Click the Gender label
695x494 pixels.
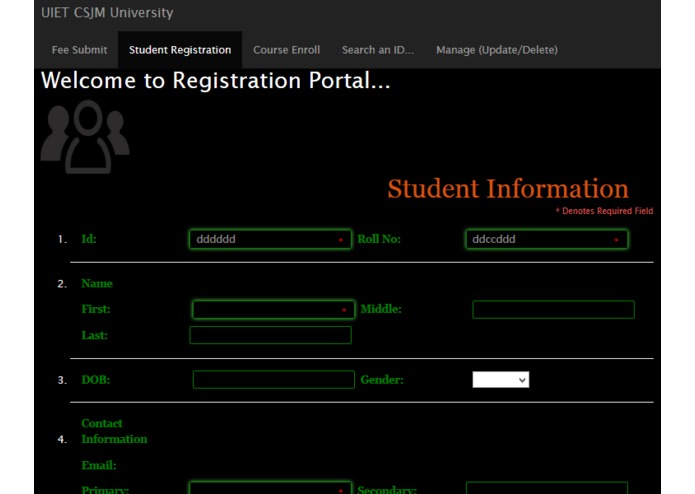pos(382,380)
